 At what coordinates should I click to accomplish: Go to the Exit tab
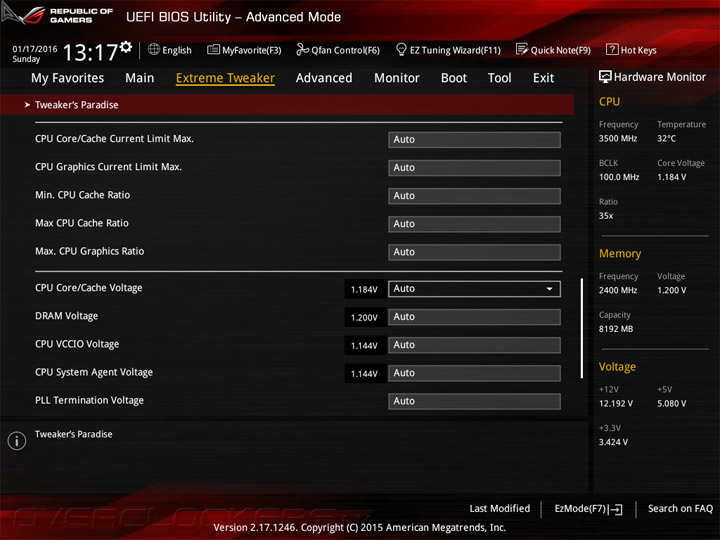coord(544,78)
